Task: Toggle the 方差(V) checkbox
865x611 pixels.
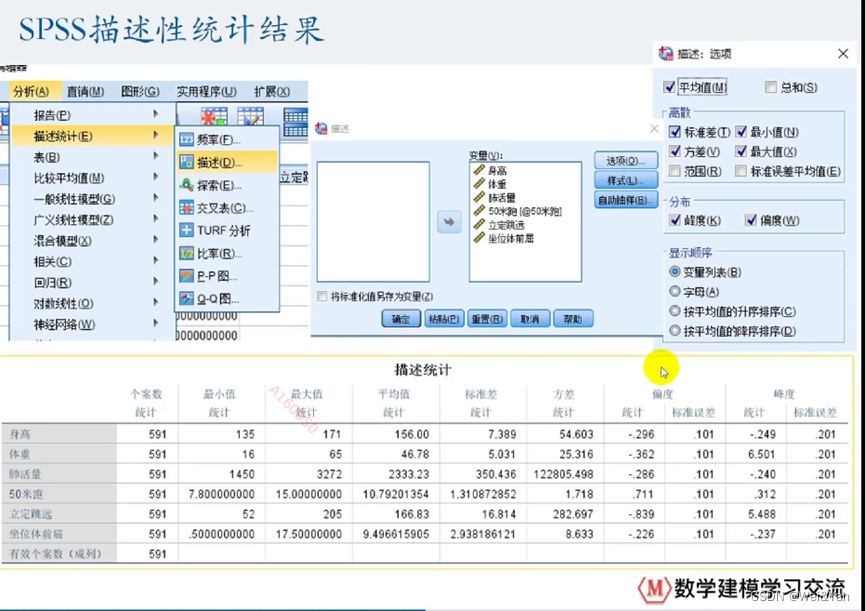Action: pos(675,151)
